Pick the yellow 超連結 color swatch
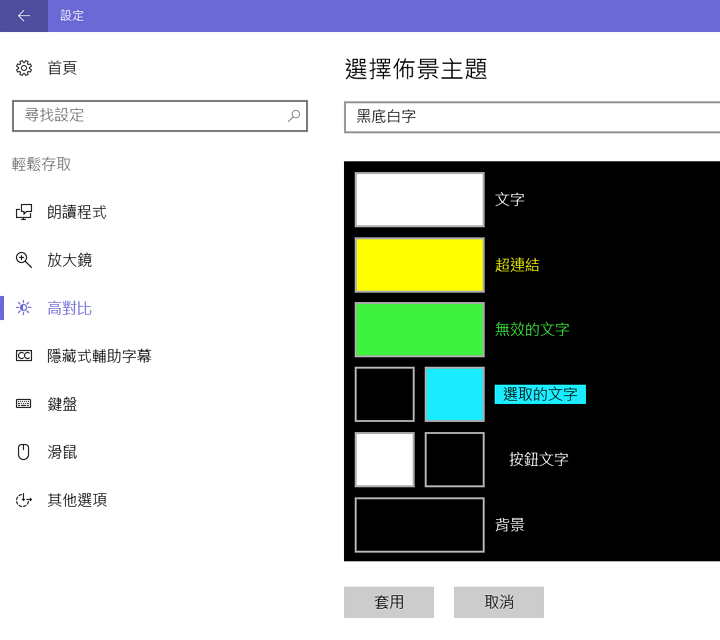Screen dimensions: 720x640 click(x=420, y=265)
